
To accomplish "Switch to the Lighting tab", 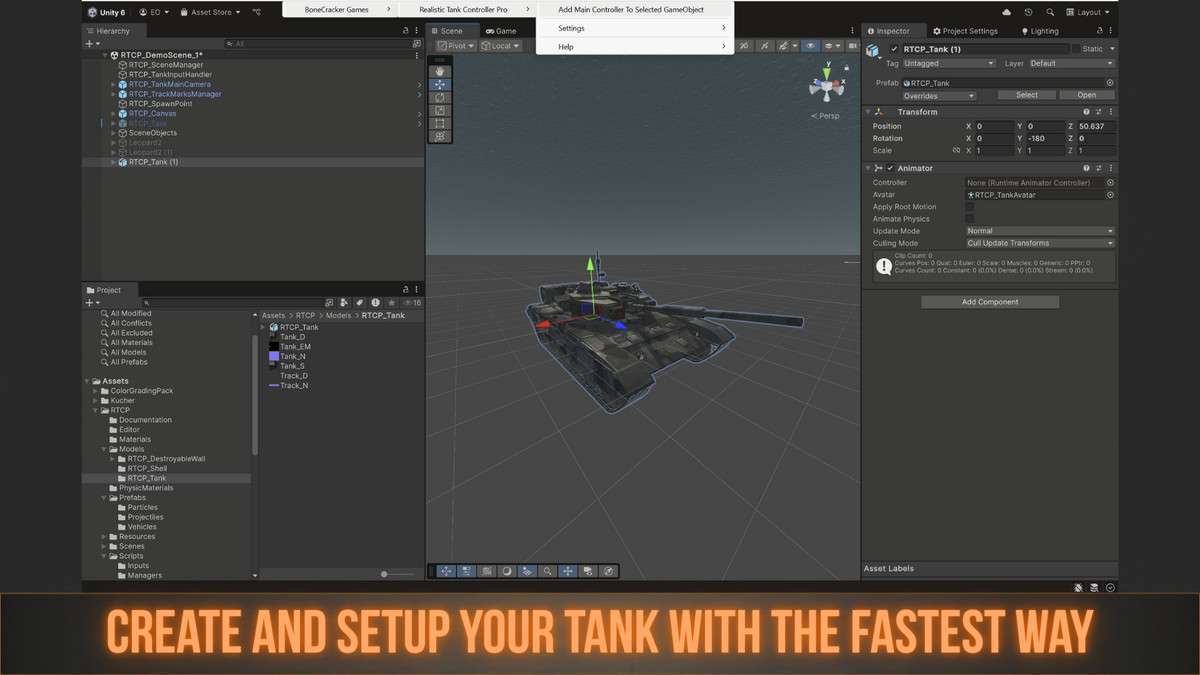I will point(1039,31).
